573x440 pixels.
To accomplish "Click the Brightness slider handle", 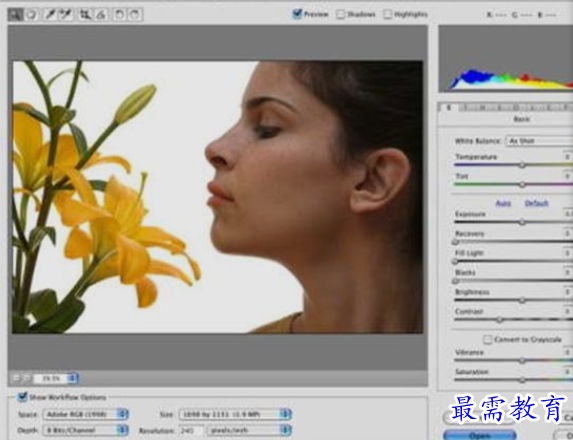I will 522,300.
